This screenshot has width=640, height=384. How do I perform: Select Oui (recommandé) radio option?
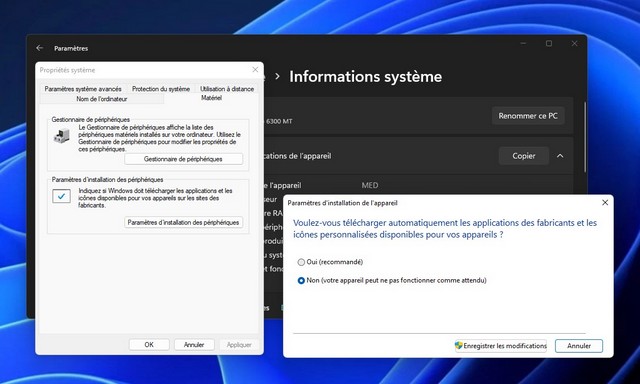[301, 262]
